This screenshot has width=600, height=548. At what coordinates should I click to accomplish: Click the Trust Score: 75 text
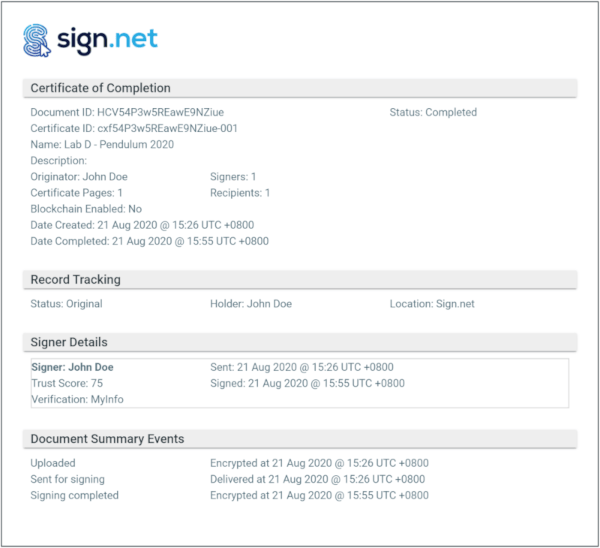pos(67,383)
